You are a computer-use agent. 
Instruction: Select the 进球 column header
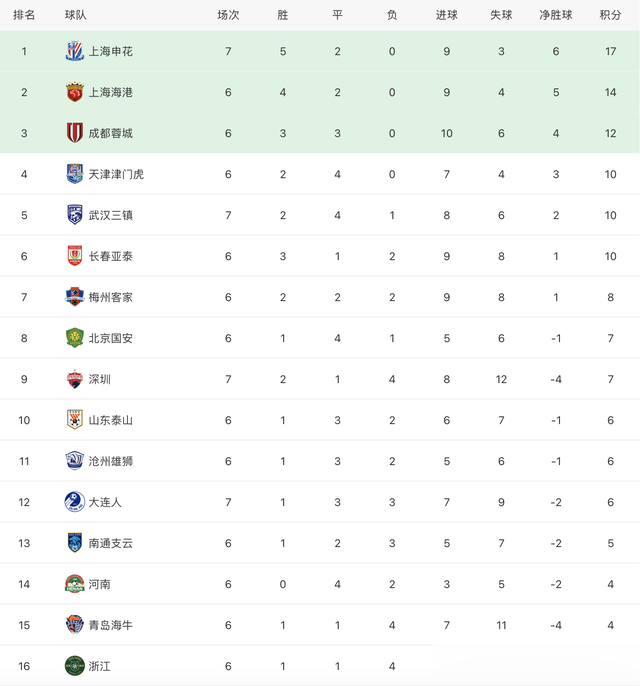click(446, 15)
